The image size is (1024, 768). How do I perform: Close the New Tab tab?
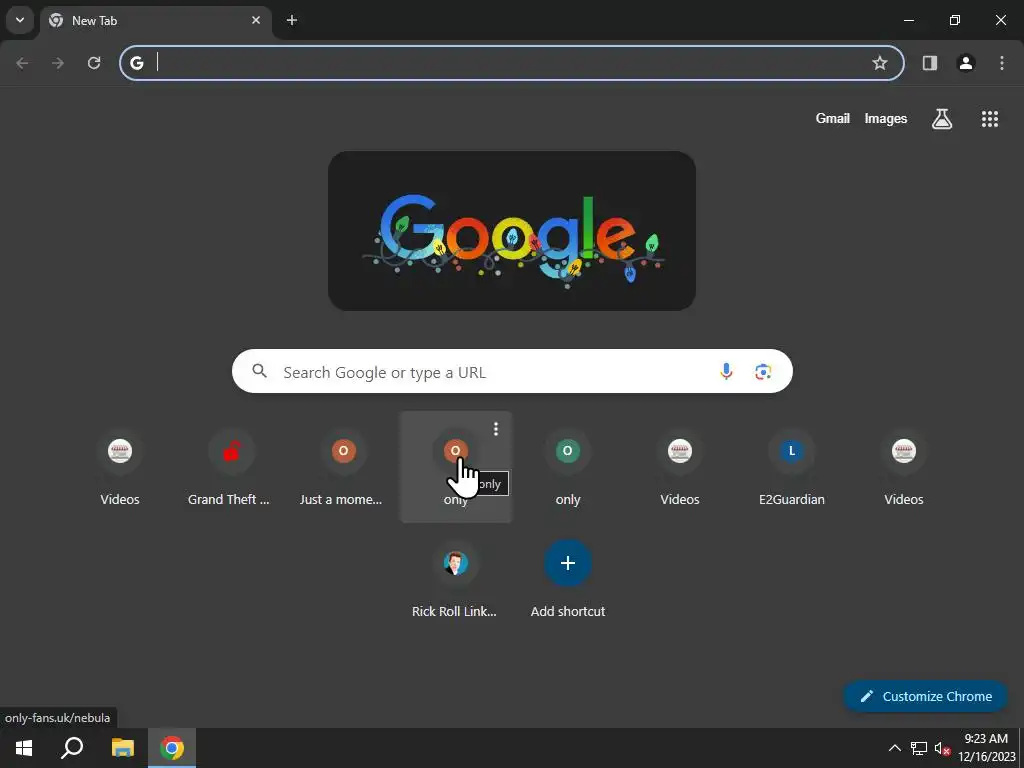point(256,20)
